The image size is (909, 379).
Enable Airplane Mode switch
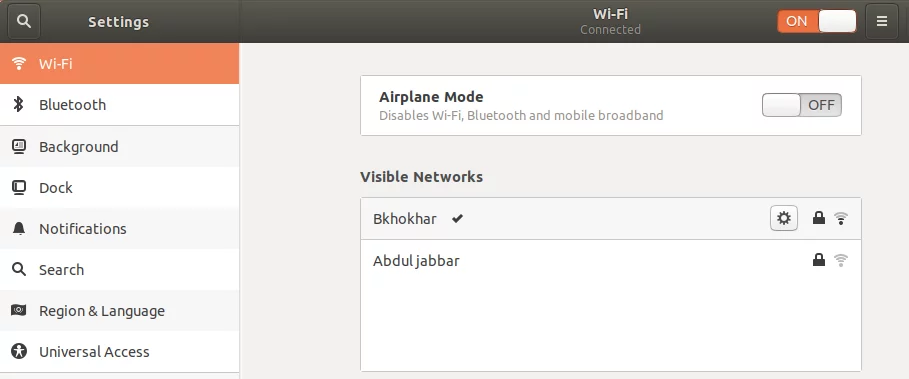pos(801,105)
